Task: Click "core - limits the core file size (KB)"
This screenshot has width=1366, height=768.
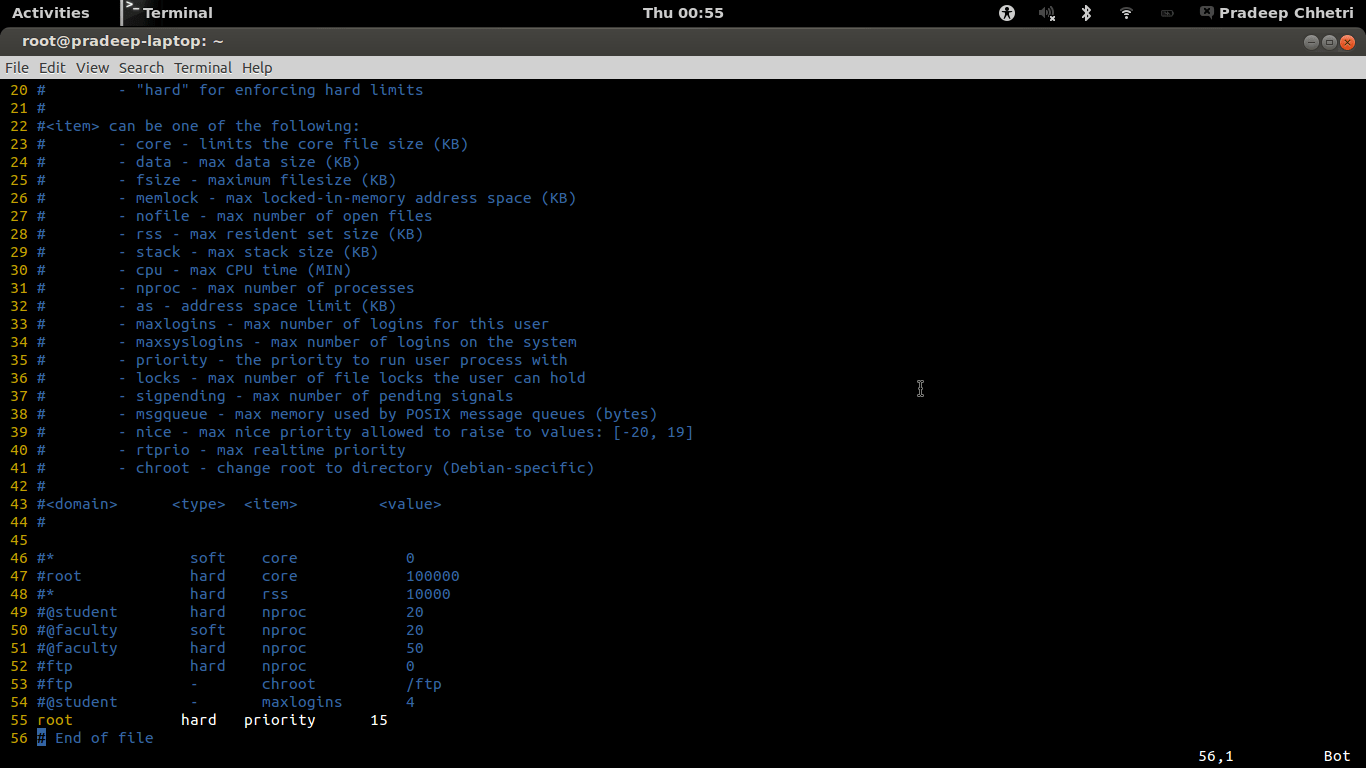Action: pyautogui.click(x=302, y=144)
